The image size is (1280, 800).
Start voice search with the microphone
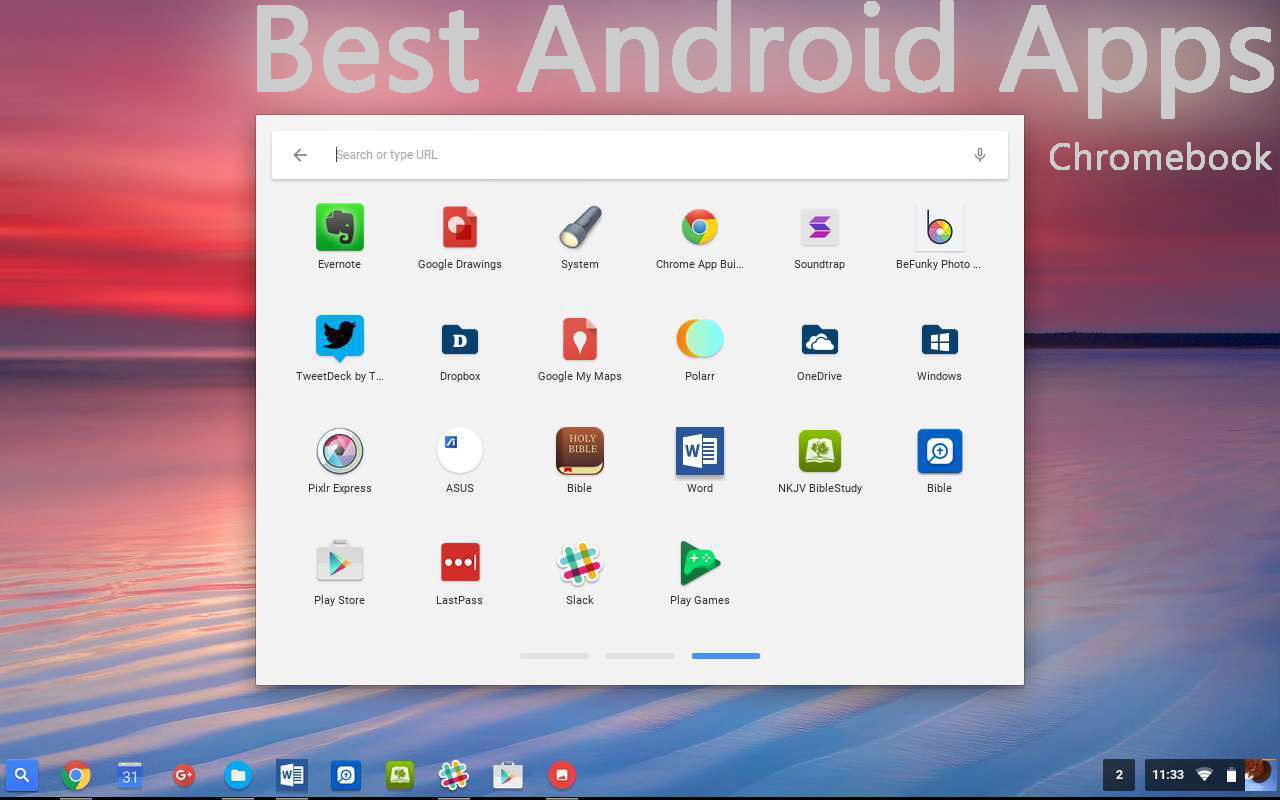coord(980,155)
